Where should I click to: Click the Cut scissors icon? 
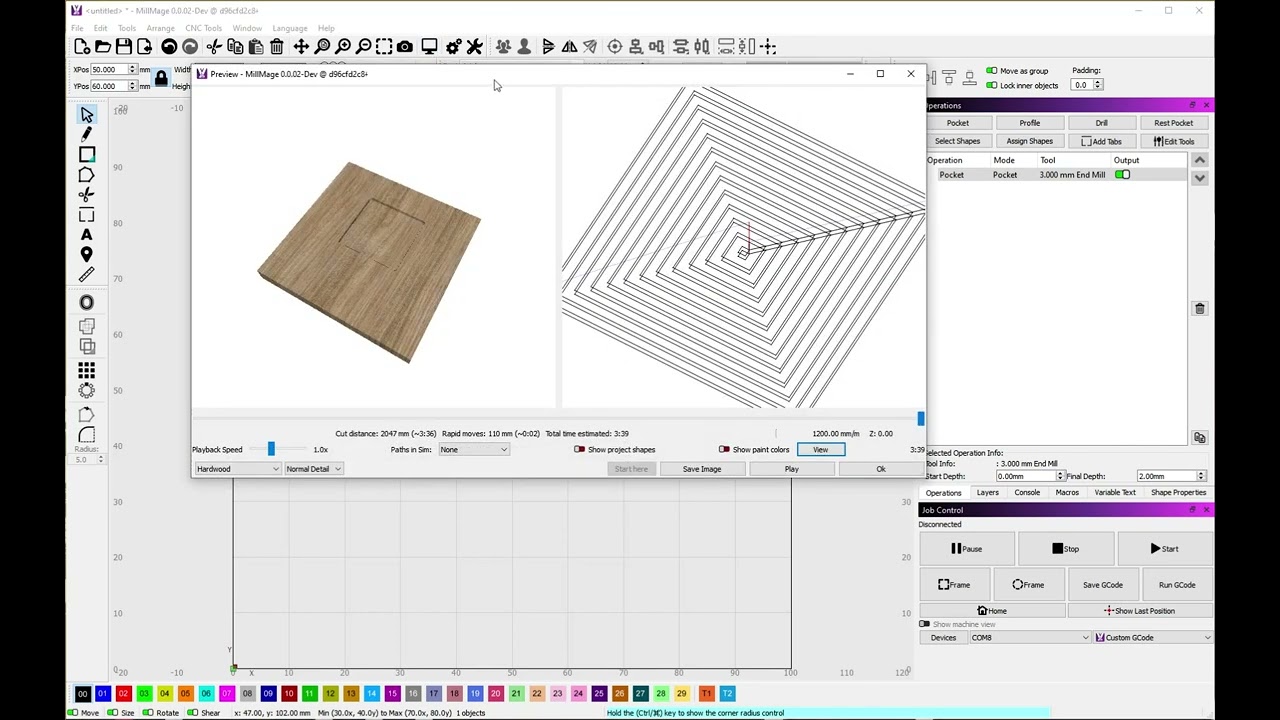click(x=214, y=47)
